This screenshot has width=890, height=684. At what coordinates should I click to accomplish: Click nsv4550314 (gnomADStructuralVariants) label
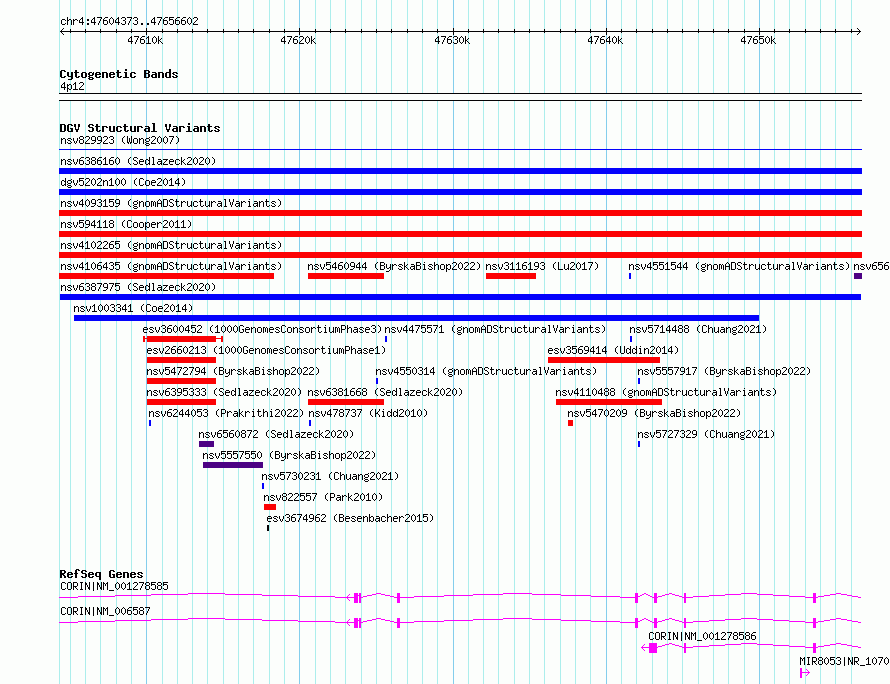[x=486, y=371]
